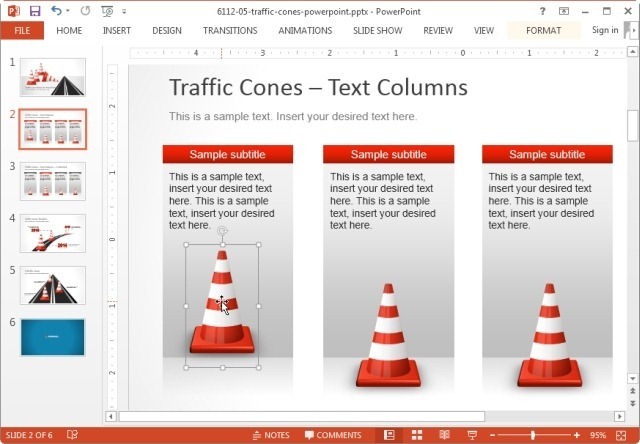Select slide 1 thumbnail
This screenshot has height=444, width=640.
coord(53,77)
